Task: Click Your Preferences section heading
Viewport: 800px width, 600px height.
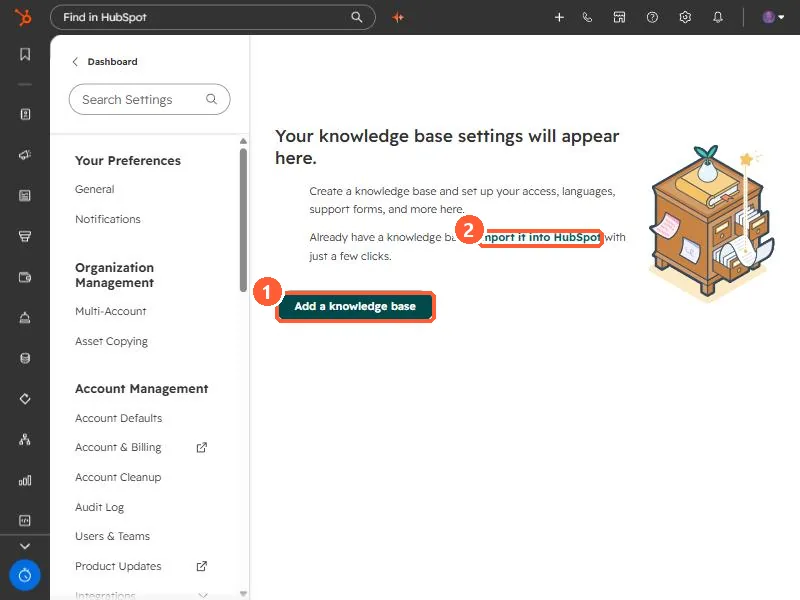Action: tap(128, 161)
